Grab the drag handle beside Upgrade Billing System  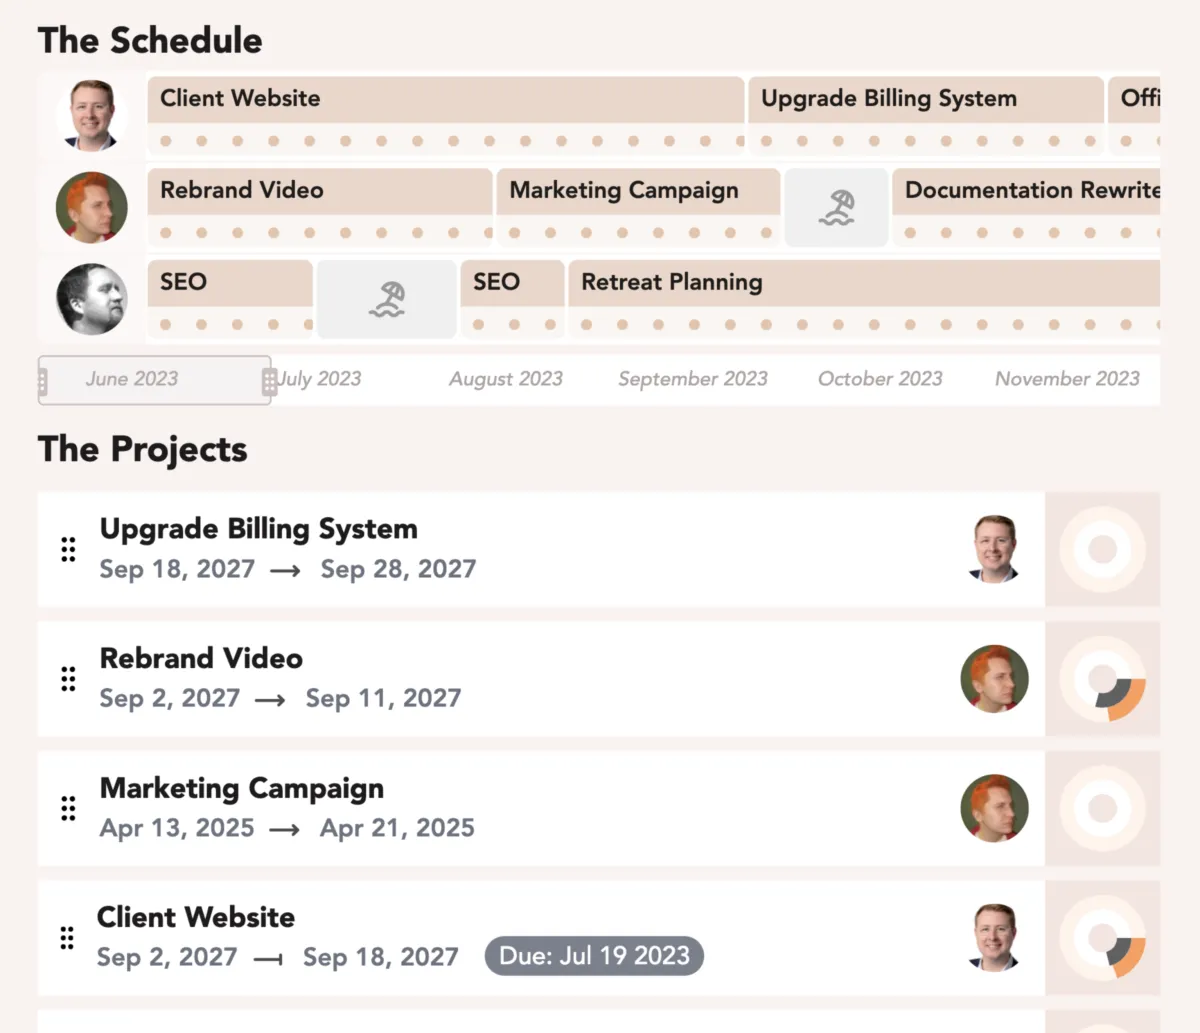coord(68,549)
